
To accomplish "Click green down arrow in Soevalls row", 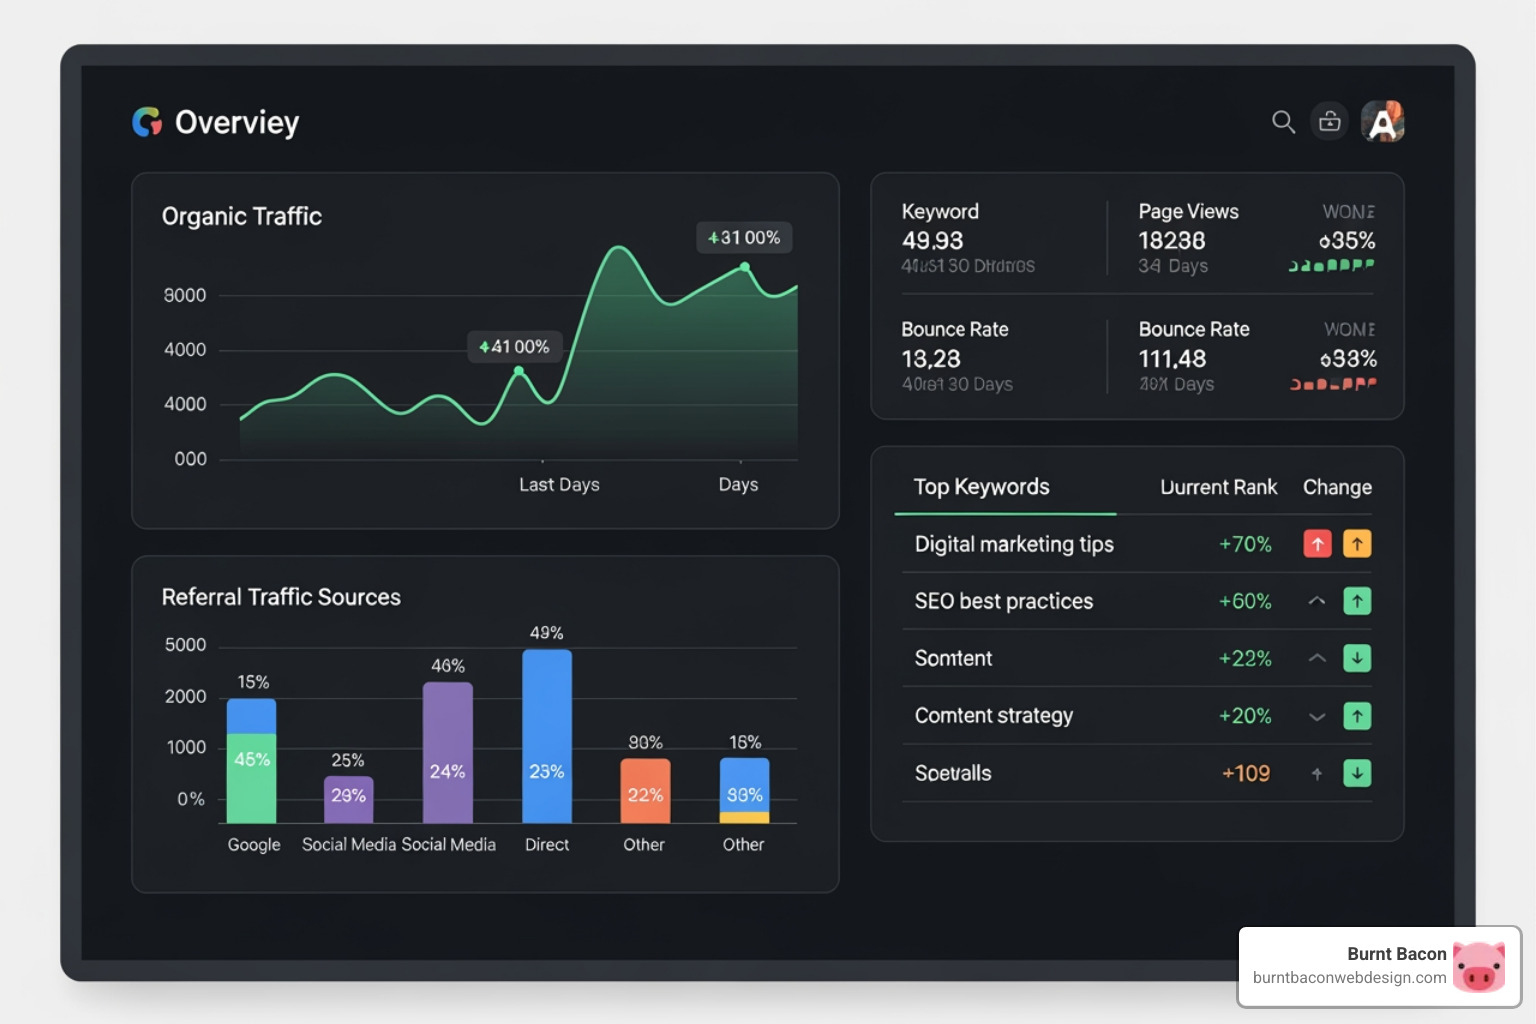I will [1357, 773].
